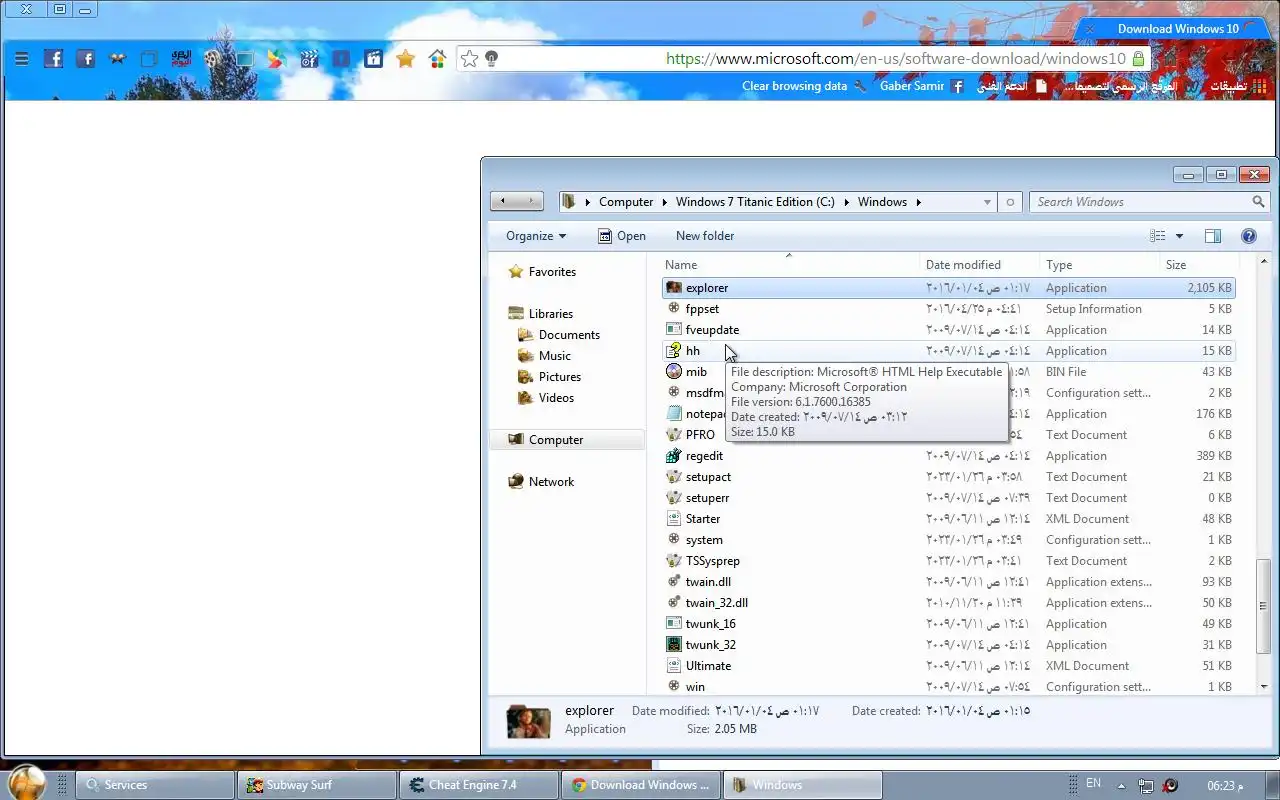Open the الدعم الفني bookmark
Image resolution: width=1280 pixels, height=800 pixels.
[x=1012, y=86]
